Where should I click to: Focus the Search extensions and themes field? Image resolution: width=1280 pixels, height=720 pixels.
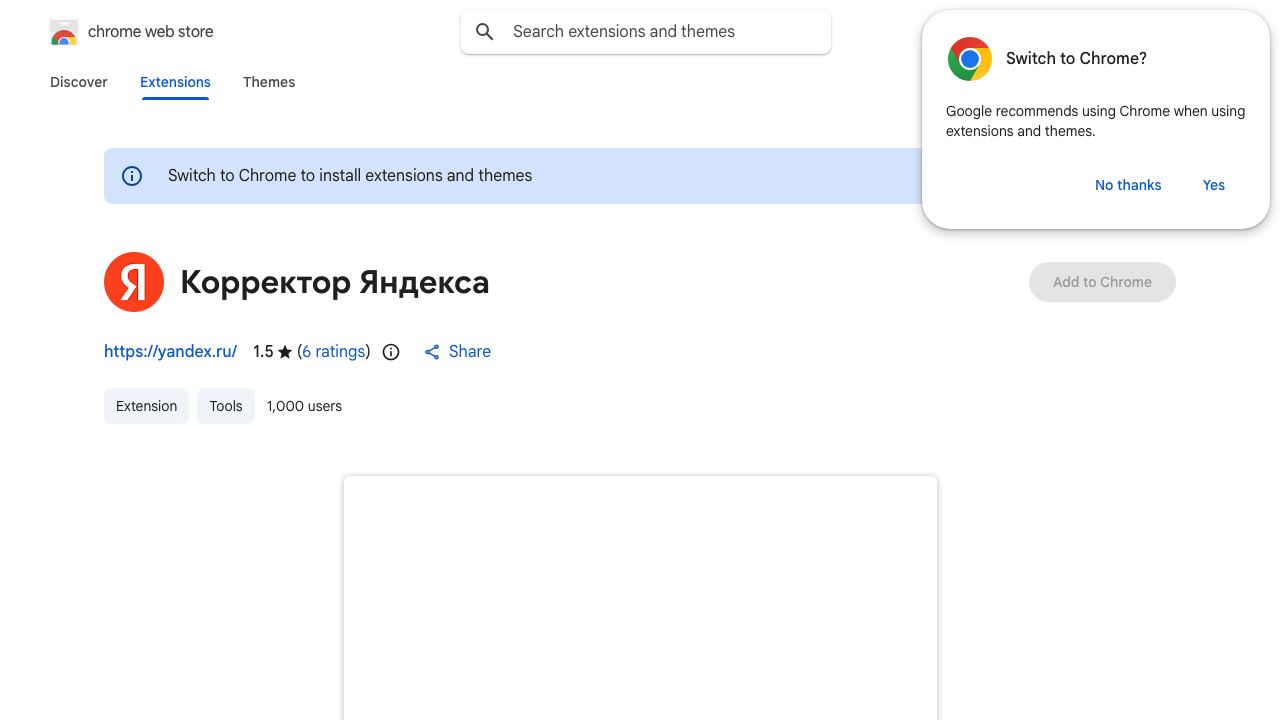click(x=646, y=32)
